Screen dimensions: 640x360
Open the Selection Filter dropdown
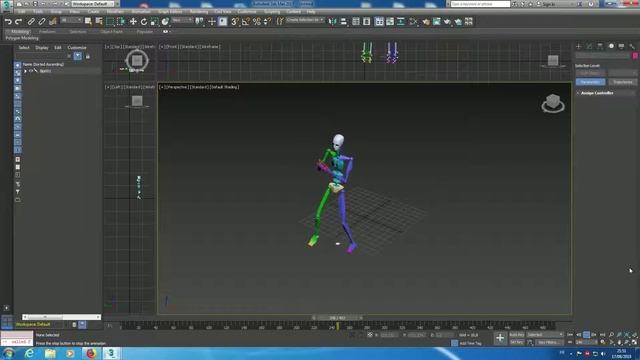point(71,20)
